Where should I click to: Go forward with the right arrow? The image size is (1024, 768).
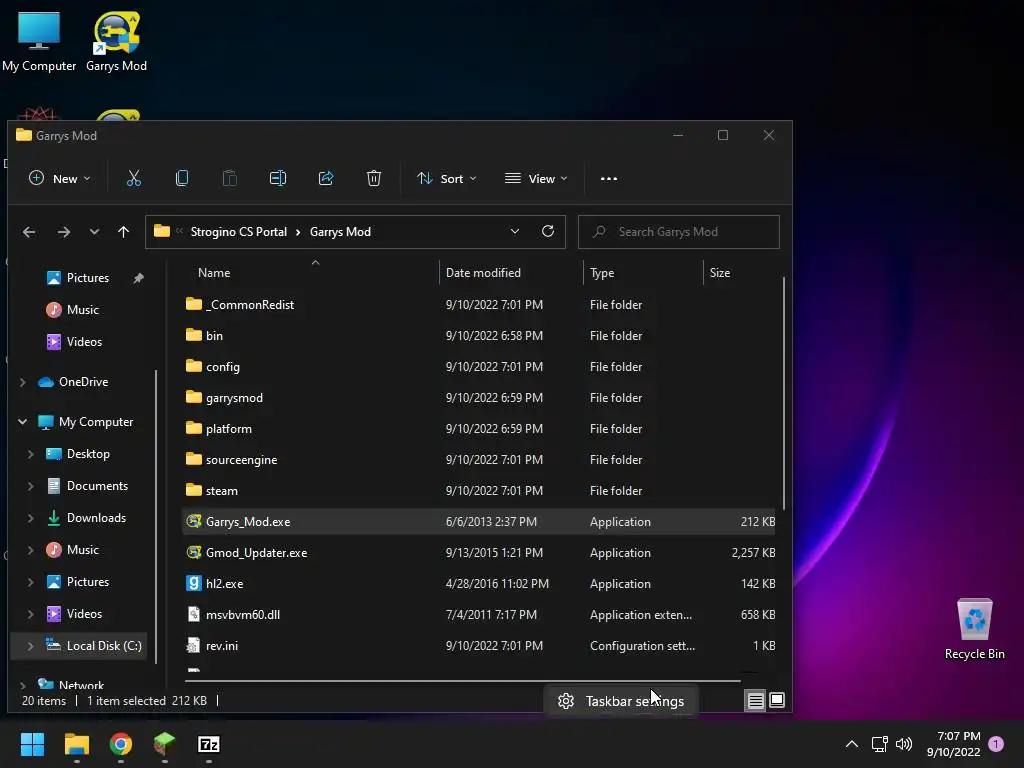tap(63, 232)
